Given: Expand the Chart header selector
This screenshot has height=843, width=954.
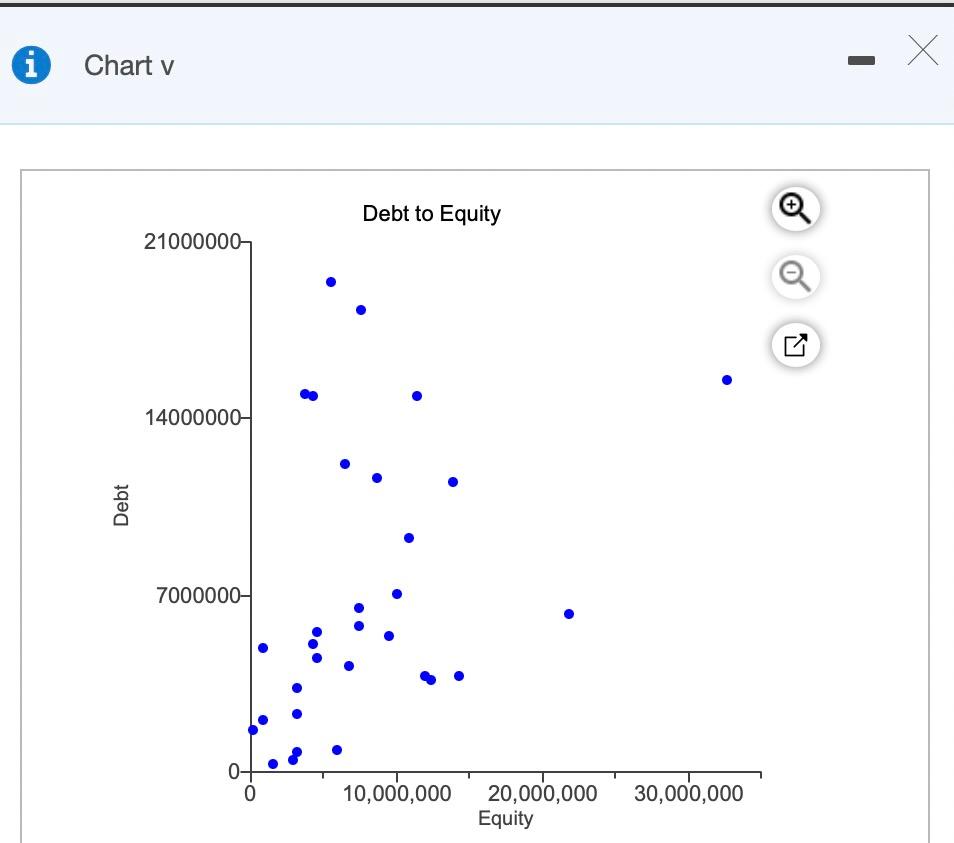Looking at the screenshot, I should pyautogui.click(x=168, y=66).
